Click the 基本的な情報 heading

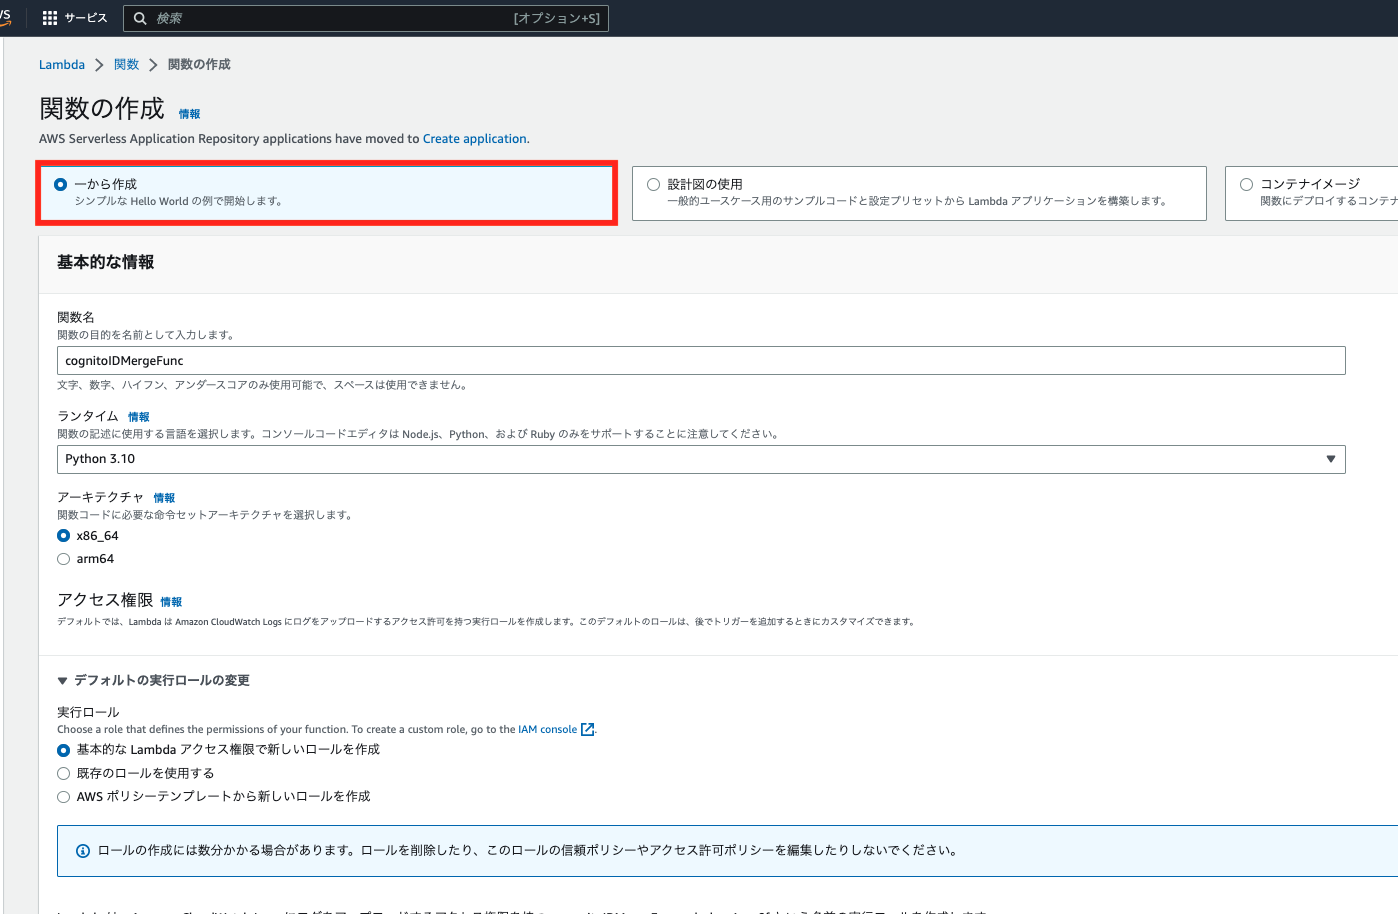pos(105,262)
